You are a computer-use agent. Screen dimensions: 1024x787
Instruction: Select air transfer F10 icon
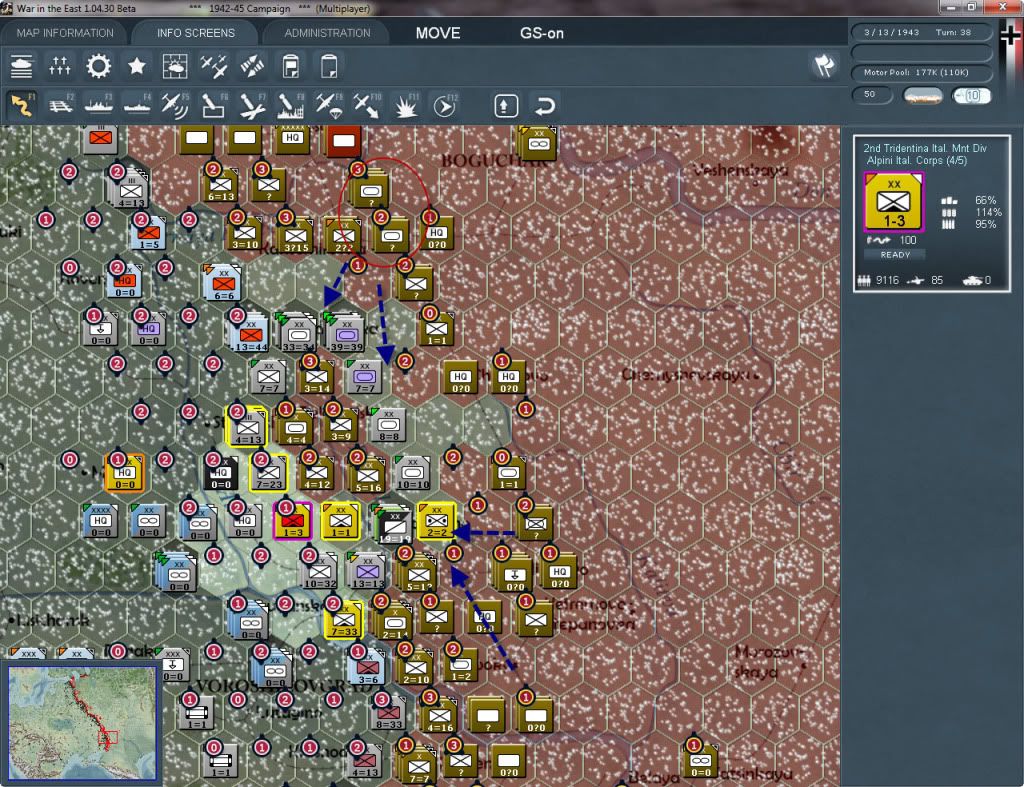click(x=366, y=105)
